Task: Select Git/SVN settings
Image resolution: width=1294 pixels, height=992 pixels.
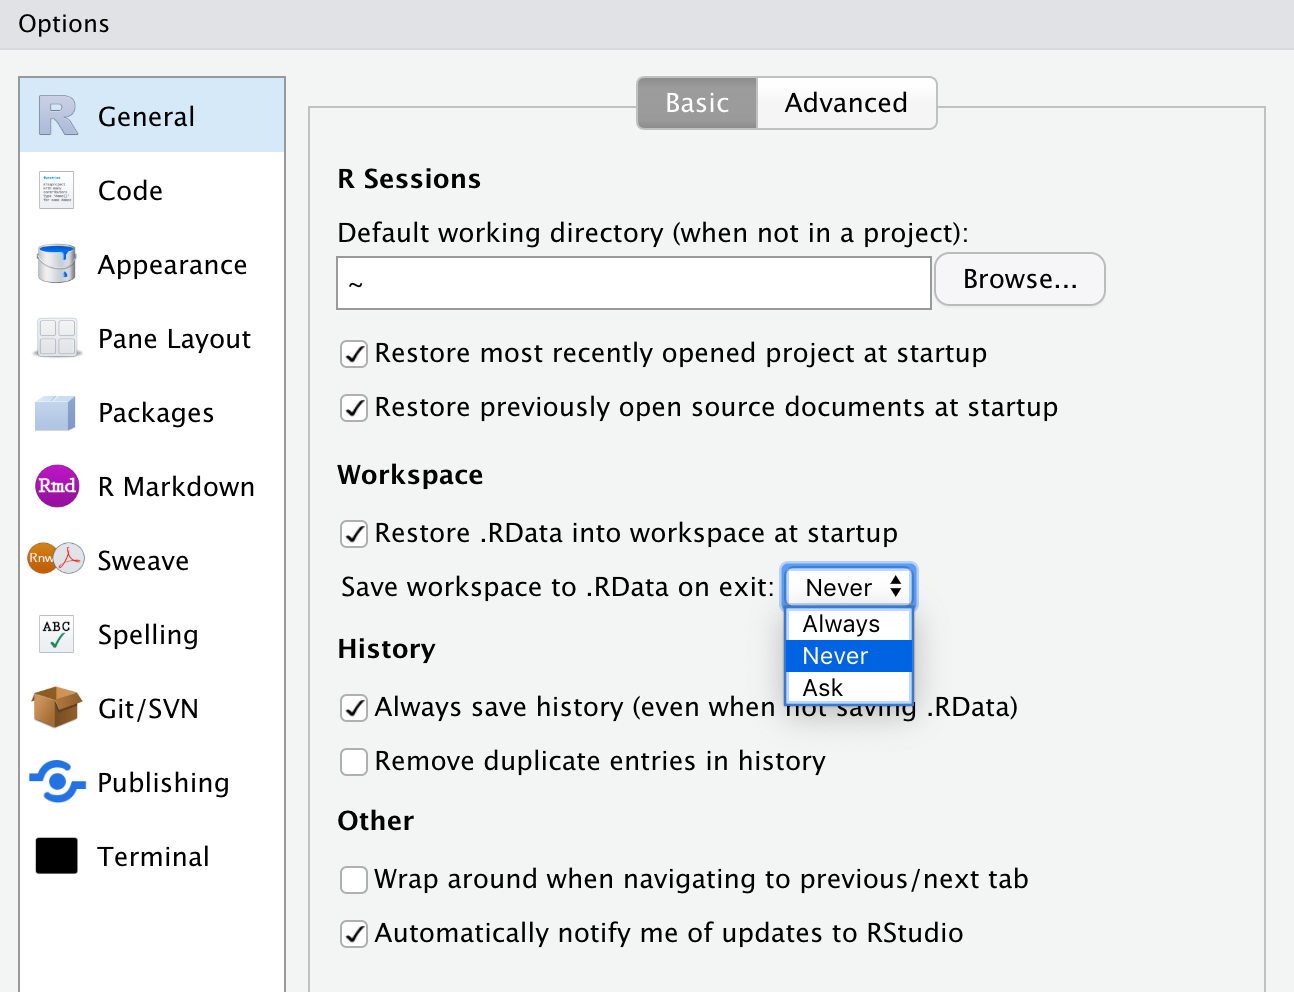Action: 152,708
